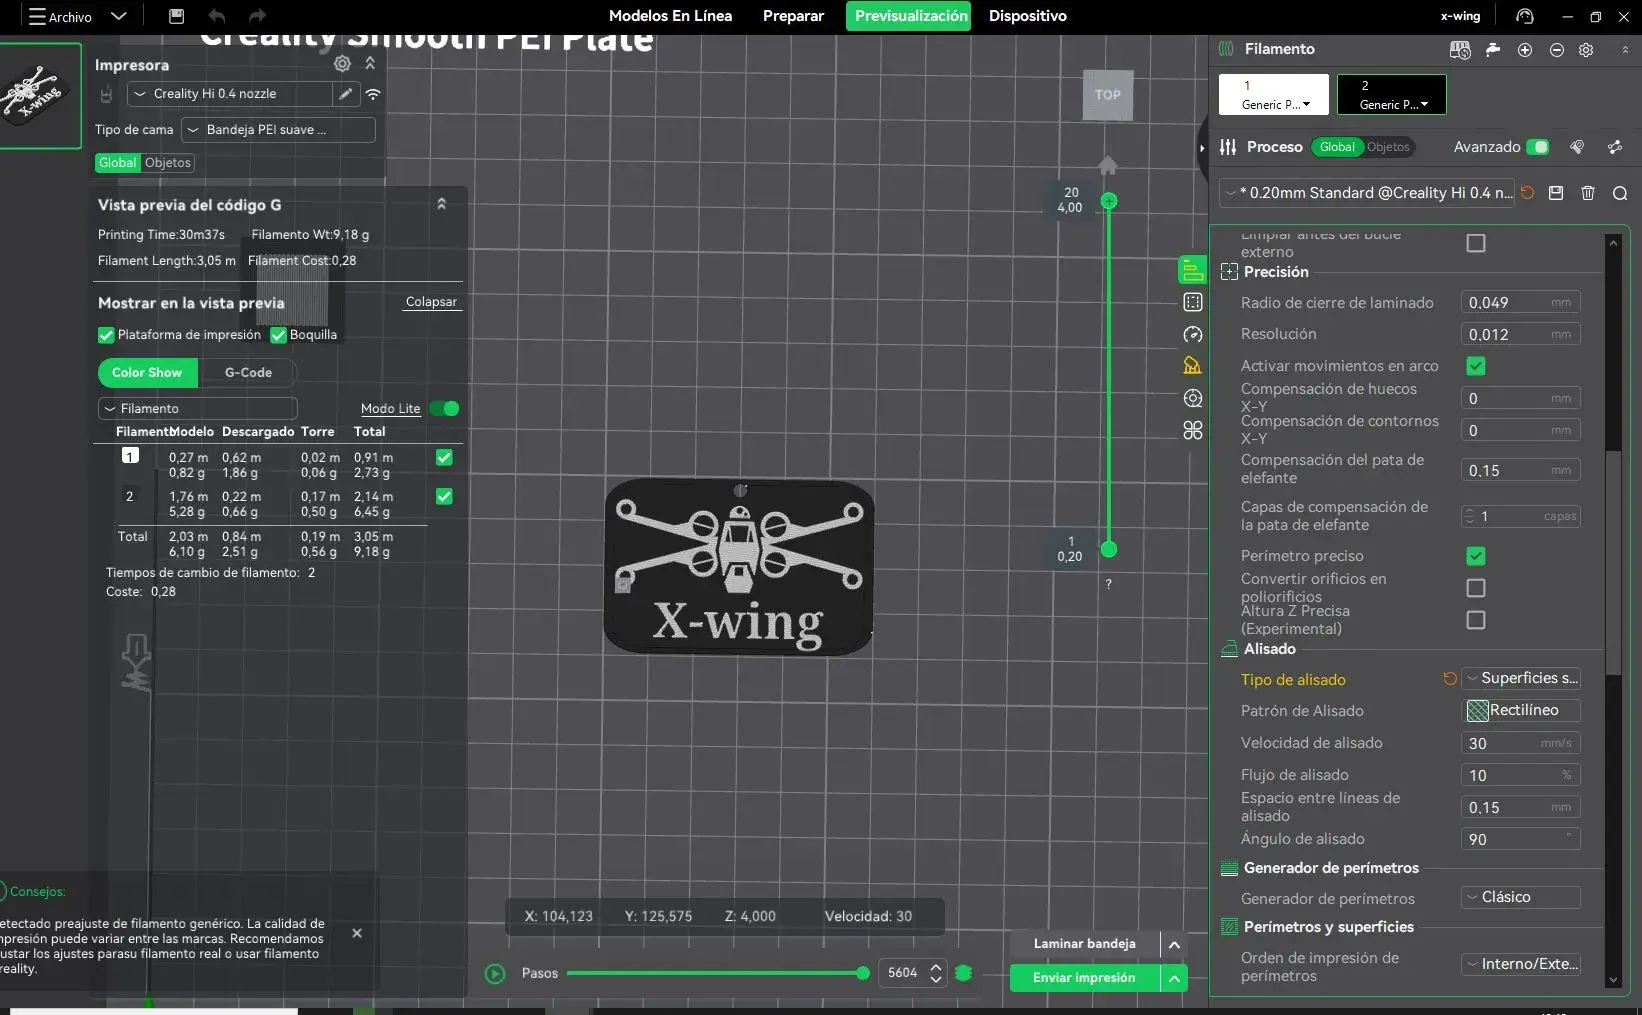
Task: Open the Filamento view-type dropdown
Action: [x=198, y=408]
